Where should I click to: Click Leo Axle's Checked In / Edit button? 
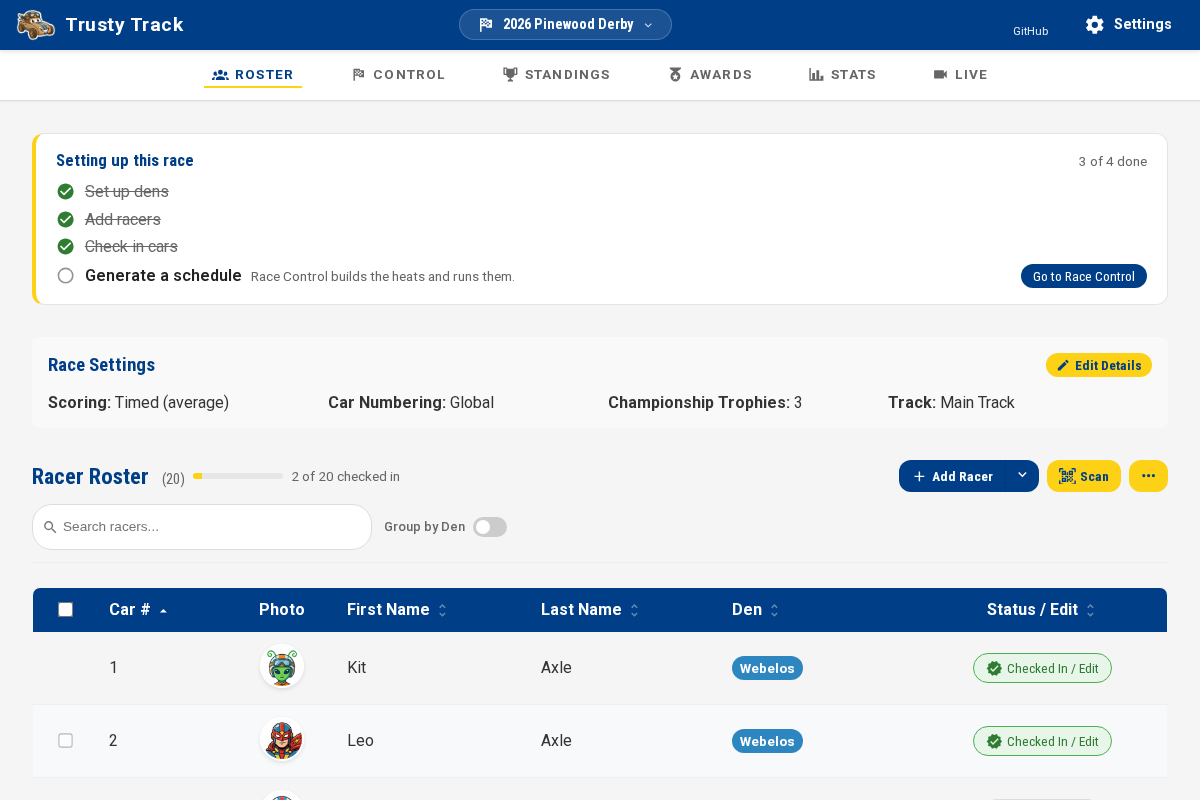click(x=1042, y=741)
